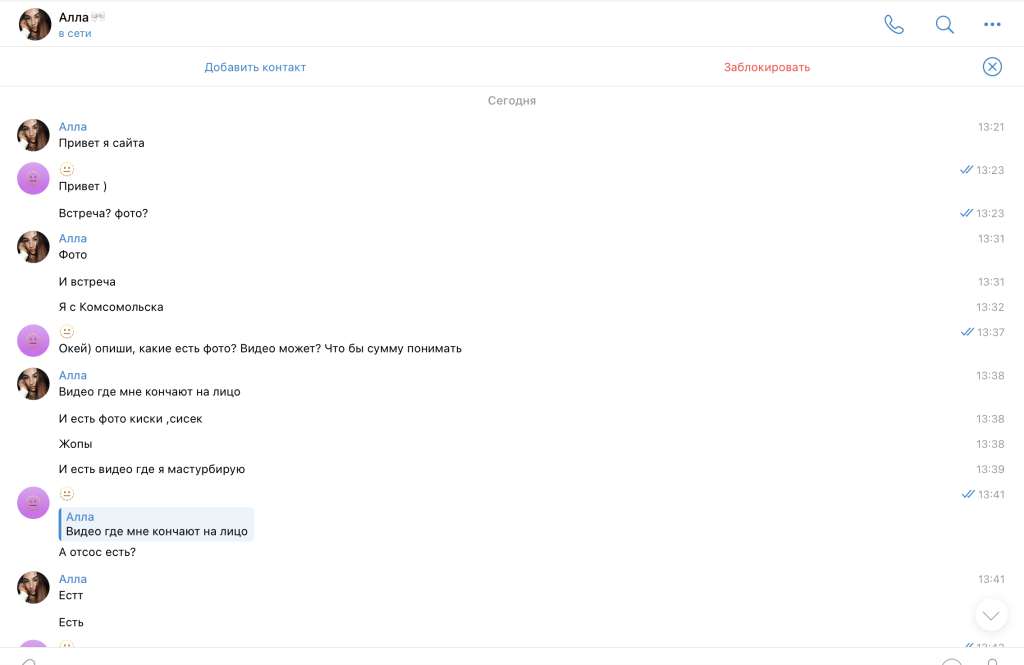
Task: Click purple avatar beside the 13:37 message
Action: click(x=34, y=340)
